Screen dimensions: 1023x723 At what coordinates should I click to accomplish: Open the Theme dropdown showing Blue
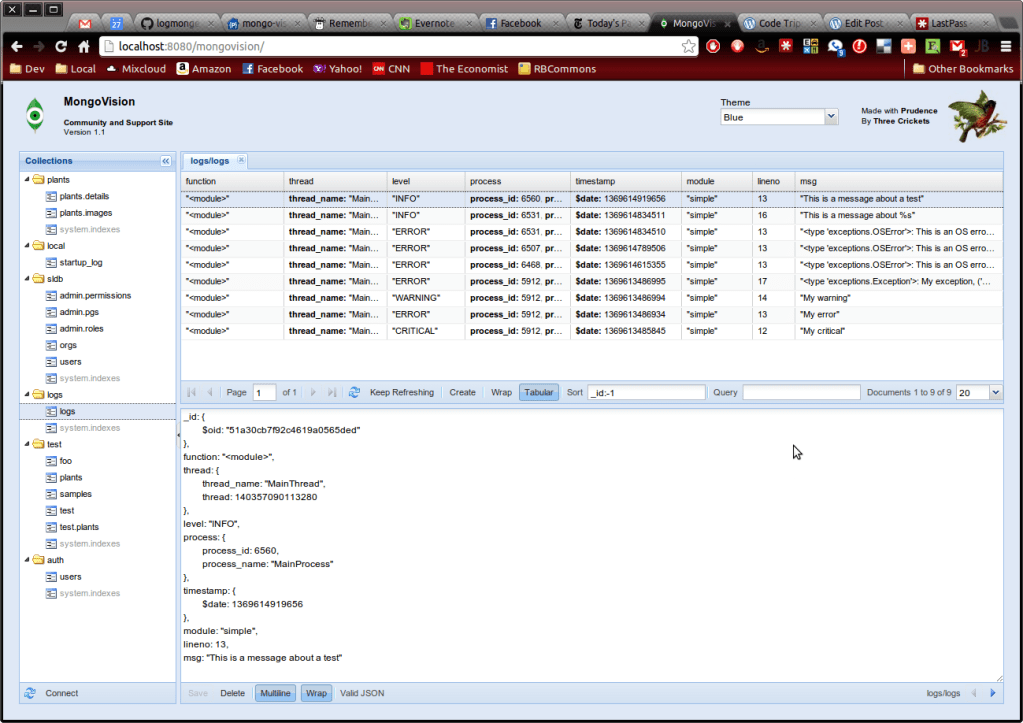coord(779,117)
